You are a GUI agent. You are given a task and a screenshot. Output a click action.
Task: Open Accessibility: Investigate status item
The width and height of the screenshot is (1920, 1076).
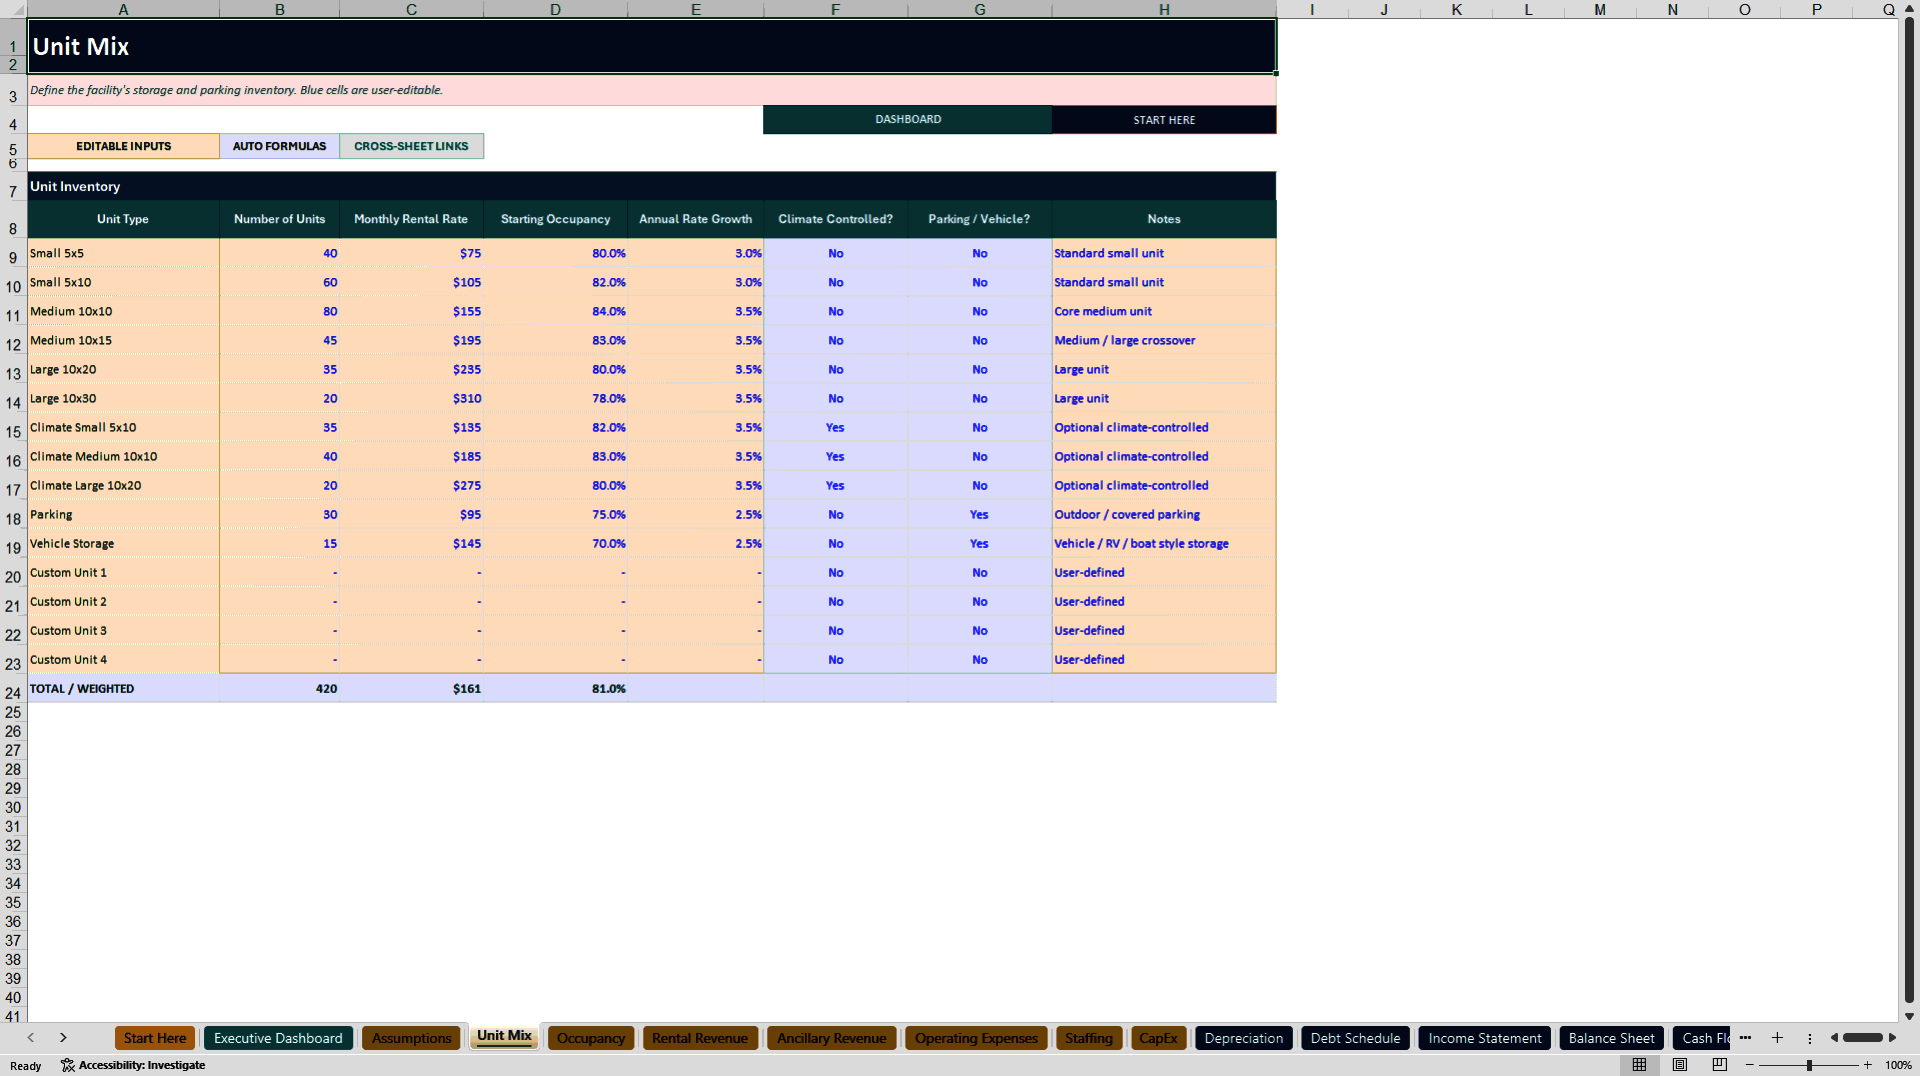(x=133, y=1065)
